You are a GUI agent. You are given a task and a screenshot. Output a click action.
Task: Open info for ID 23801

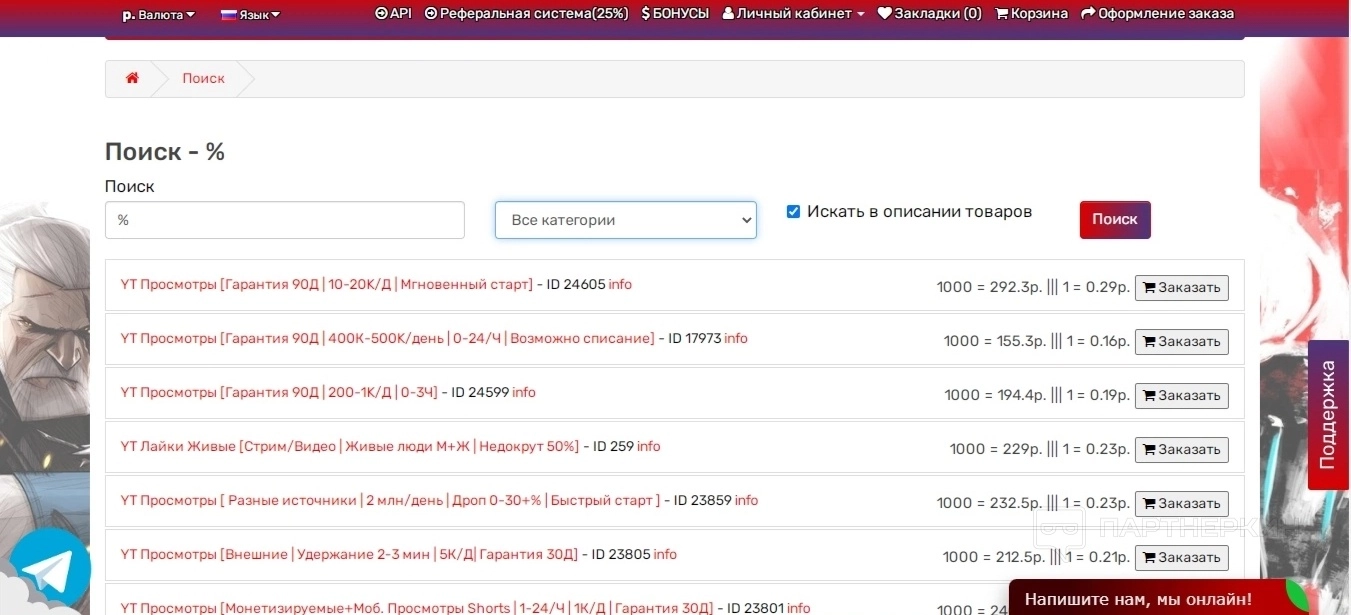tap(799, 608)
